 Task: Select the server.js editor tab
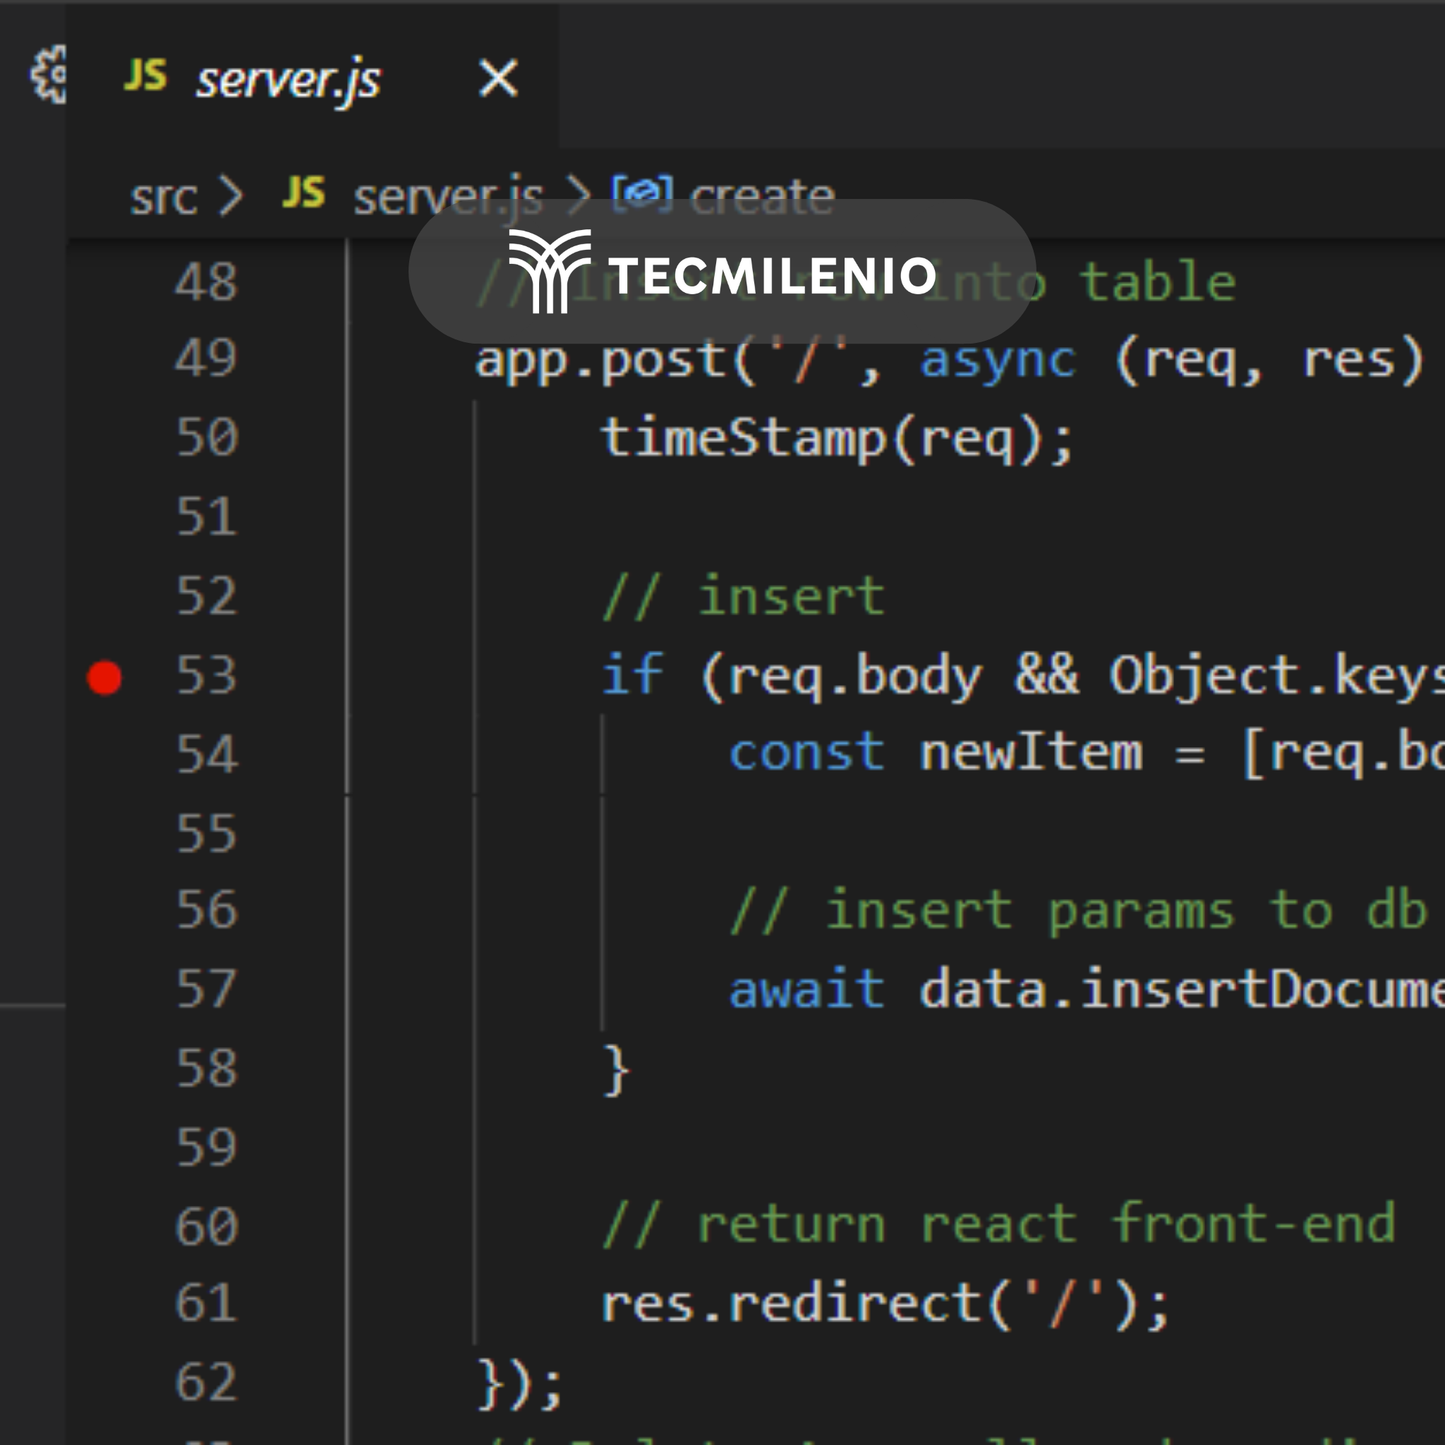point(312,77)
